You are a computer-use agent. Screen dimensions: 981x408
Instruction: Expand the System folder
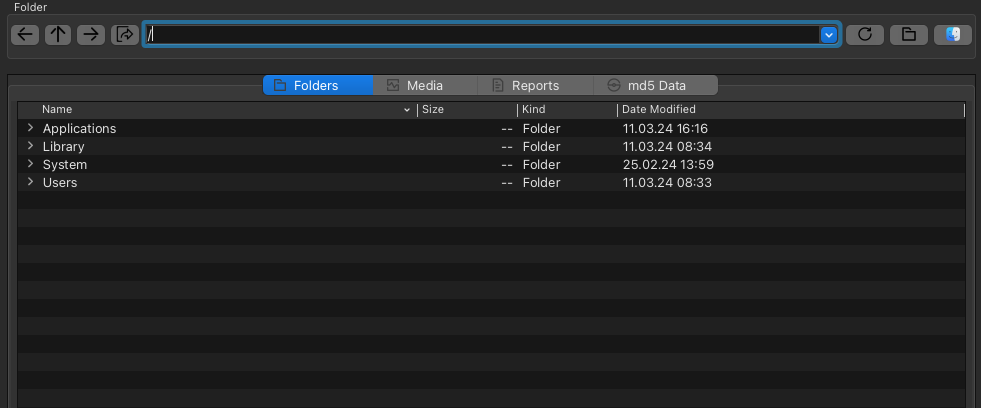click(31, 164)
